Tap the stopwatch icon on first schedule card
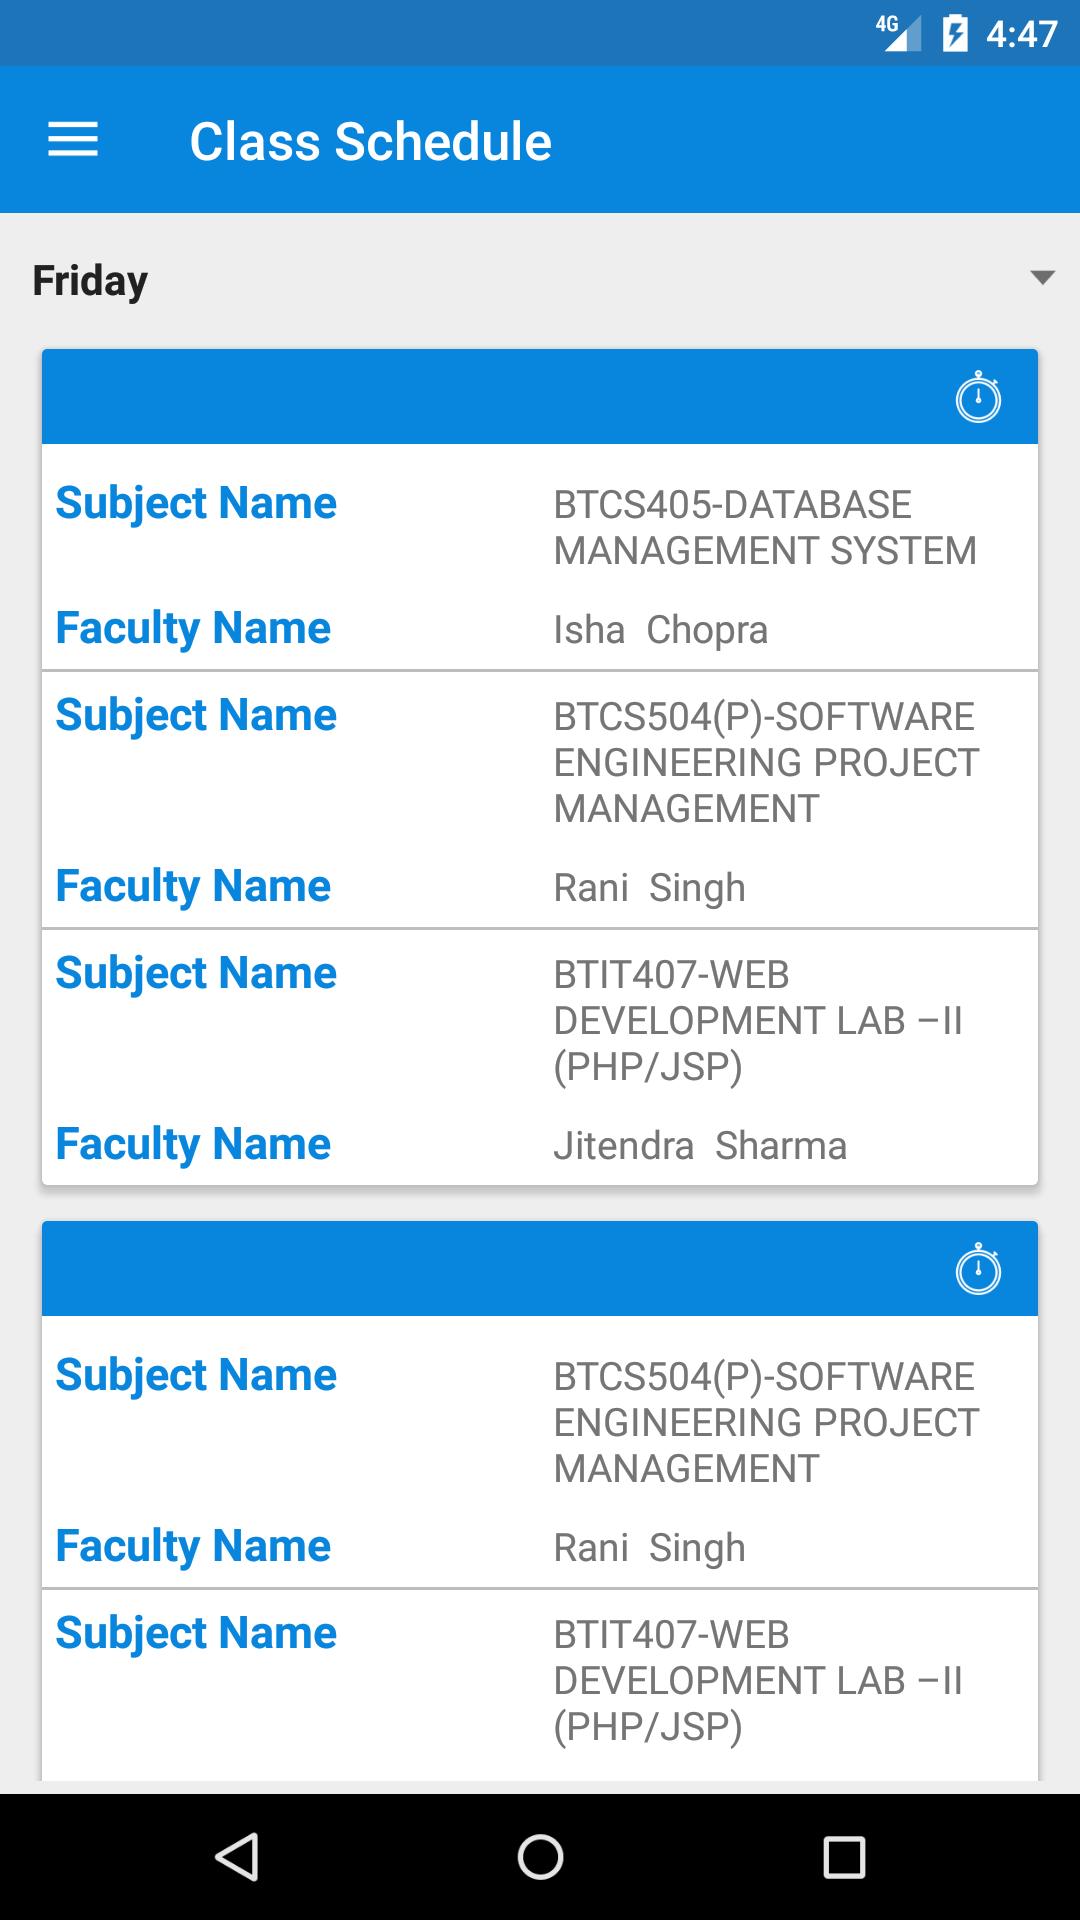This screenshot has height=1920, width=1080. pyautogui.click(x=978, y=397)
